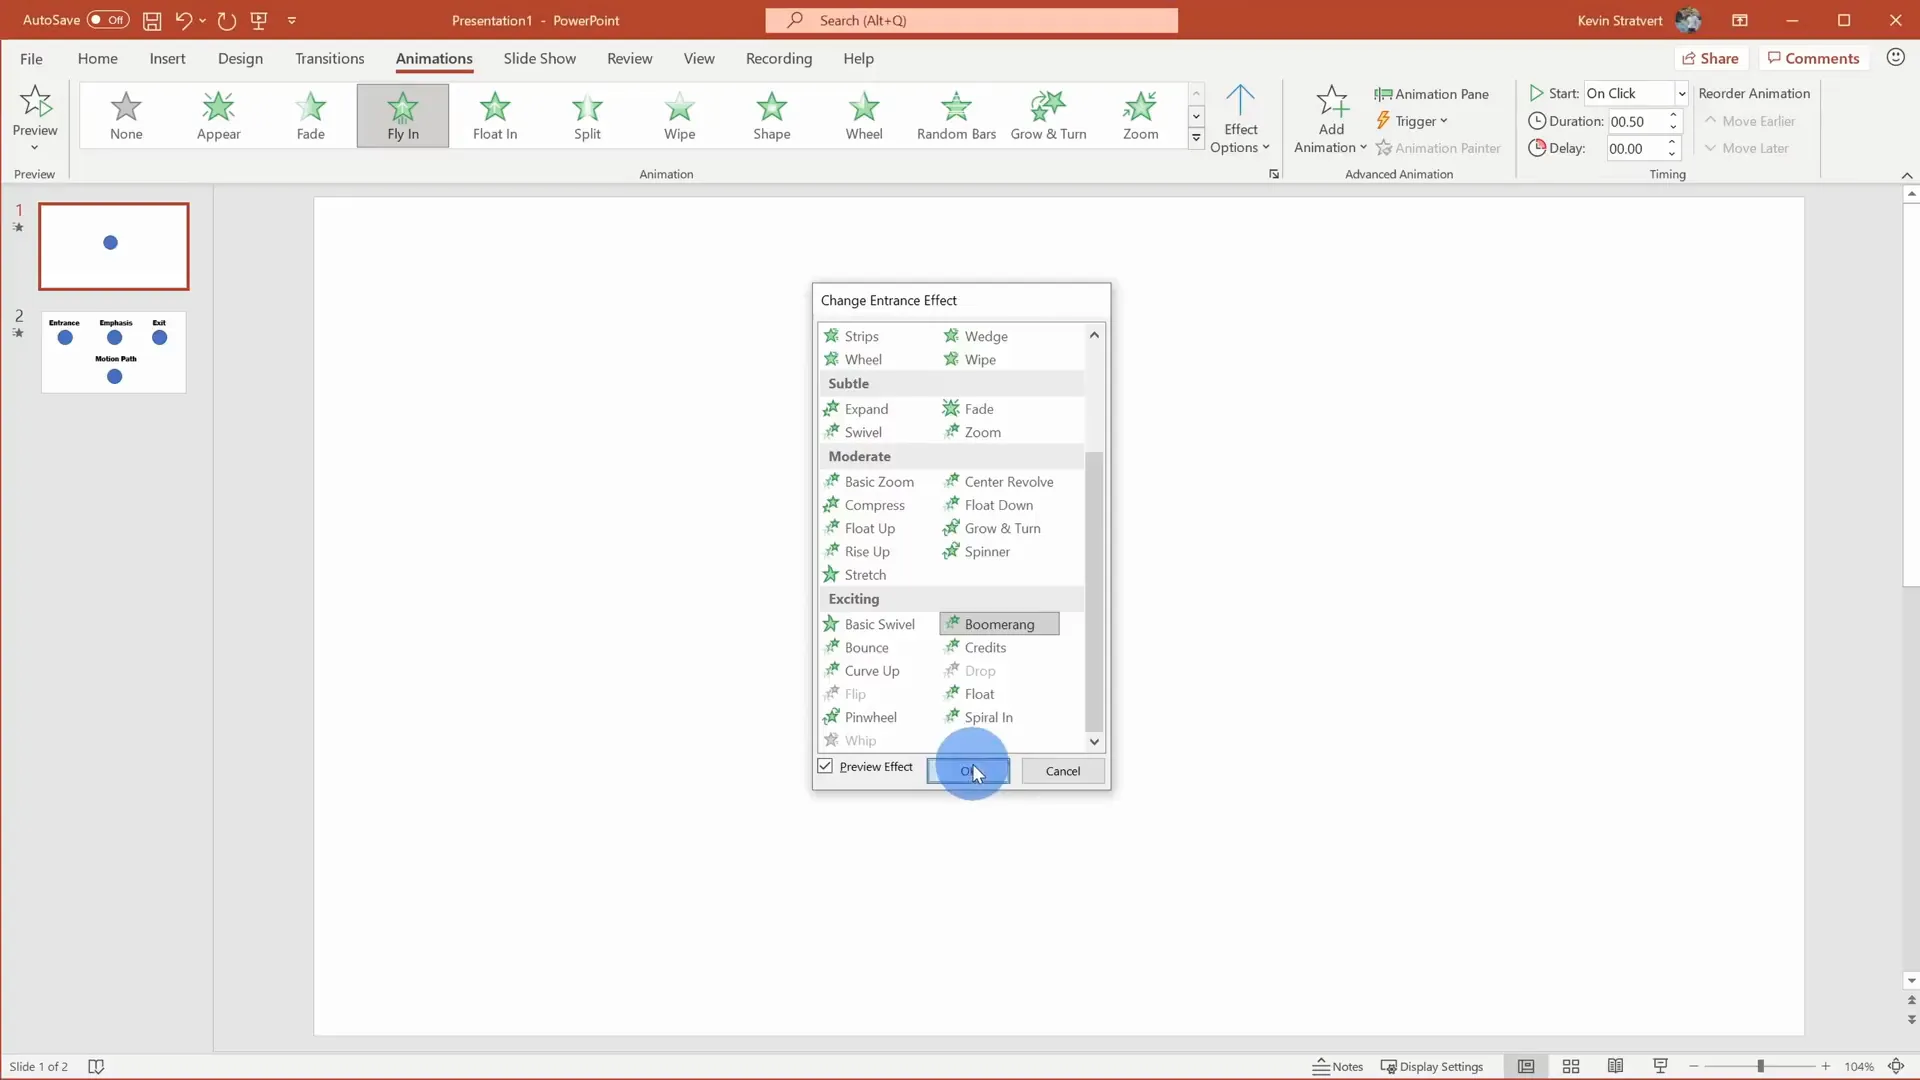Screen dimensions: 1920x1080
Task: Click the zoom out minus button
Action: pyautogui.click(x=1694, y=1066)
